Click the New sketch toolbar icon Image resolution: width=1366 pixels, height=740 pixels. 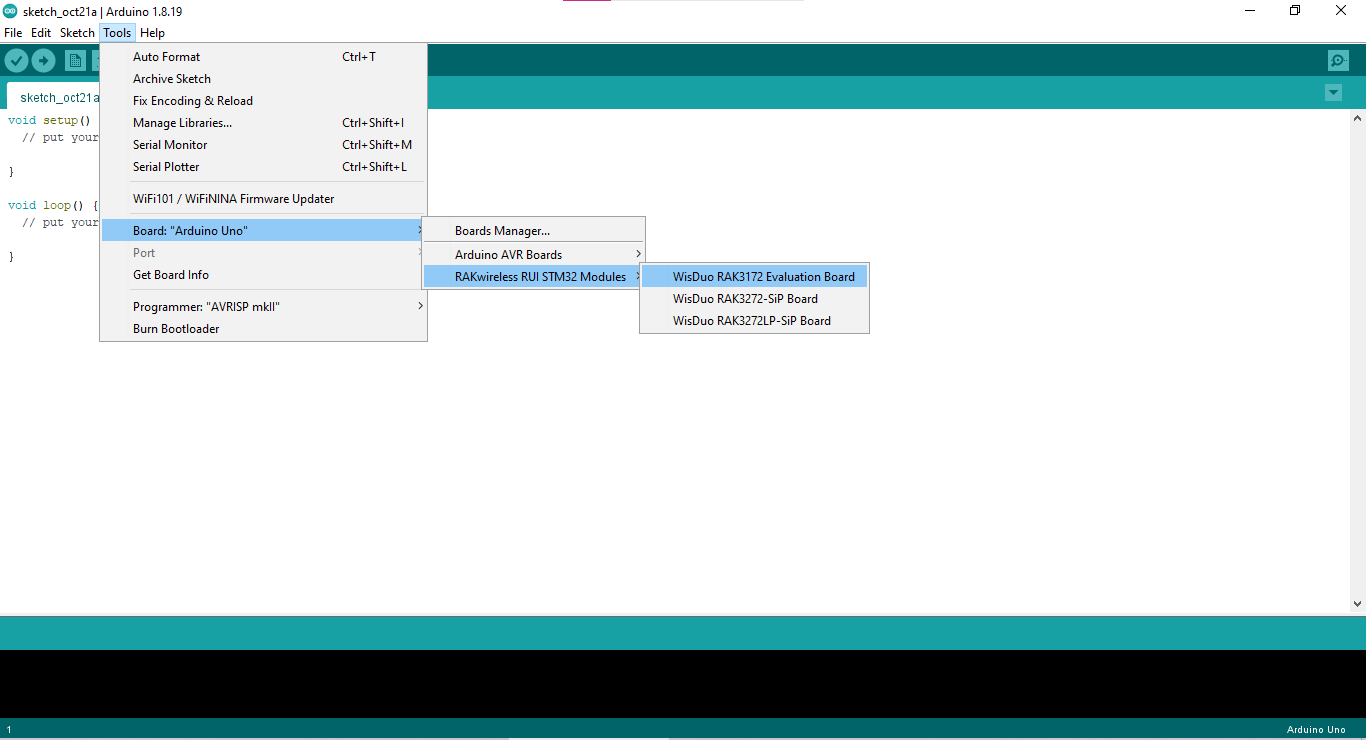75,61
